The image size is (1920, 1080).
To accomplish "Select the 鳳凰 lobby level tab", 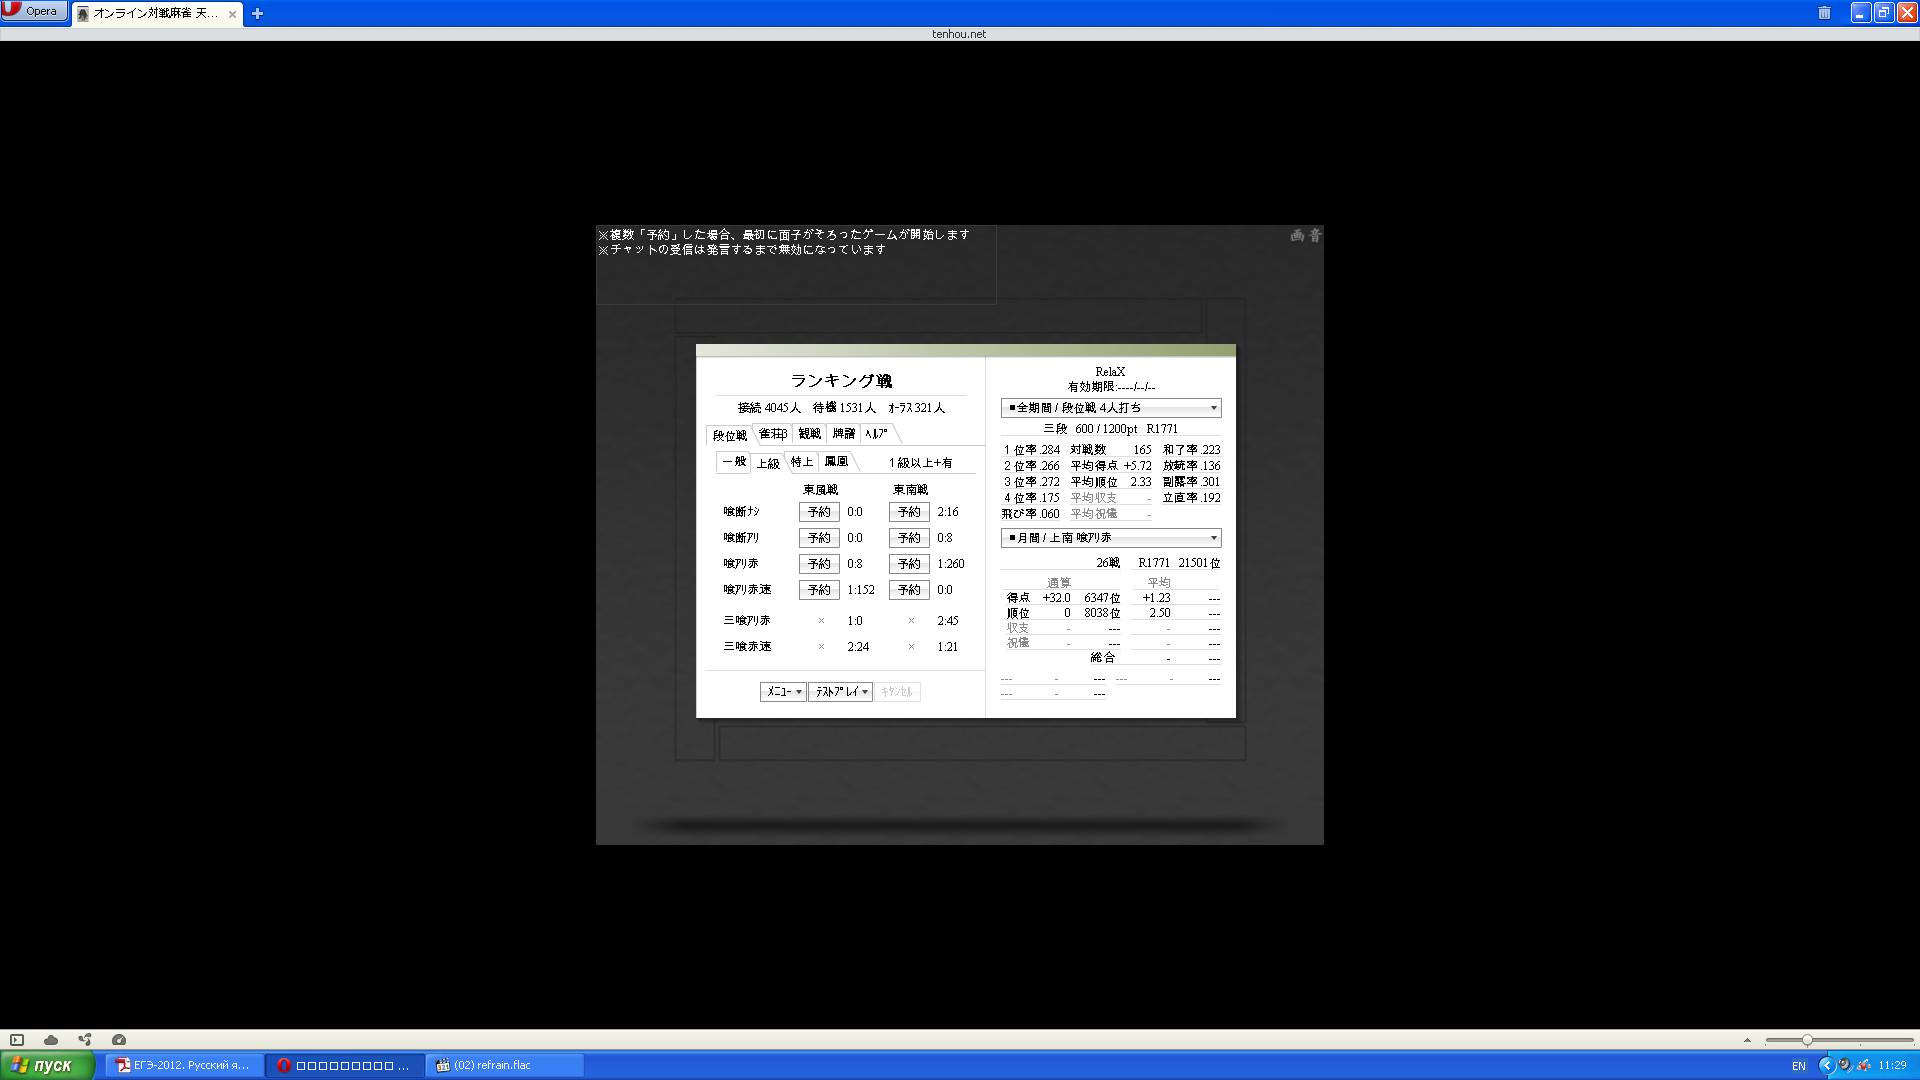I will [836, 462].
